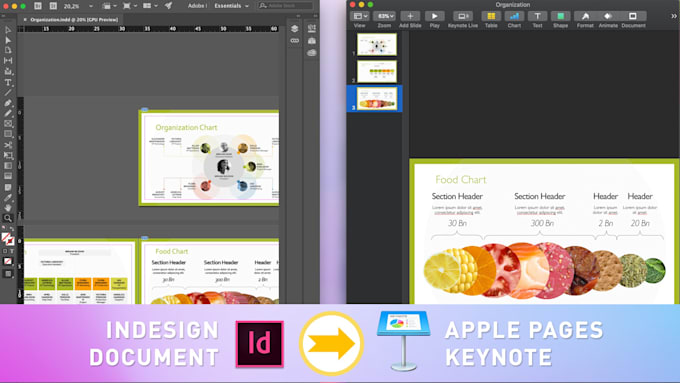This screenshot has width=680, height=383.
Task: Select the Pen tool in InDesign
Action: click(x=8, y=103)
